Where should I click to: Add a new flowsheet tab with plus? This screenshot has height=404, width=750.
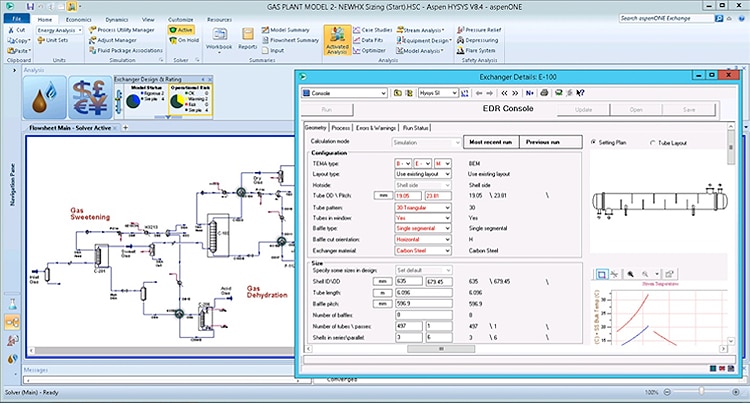click(x=125, y=128)
